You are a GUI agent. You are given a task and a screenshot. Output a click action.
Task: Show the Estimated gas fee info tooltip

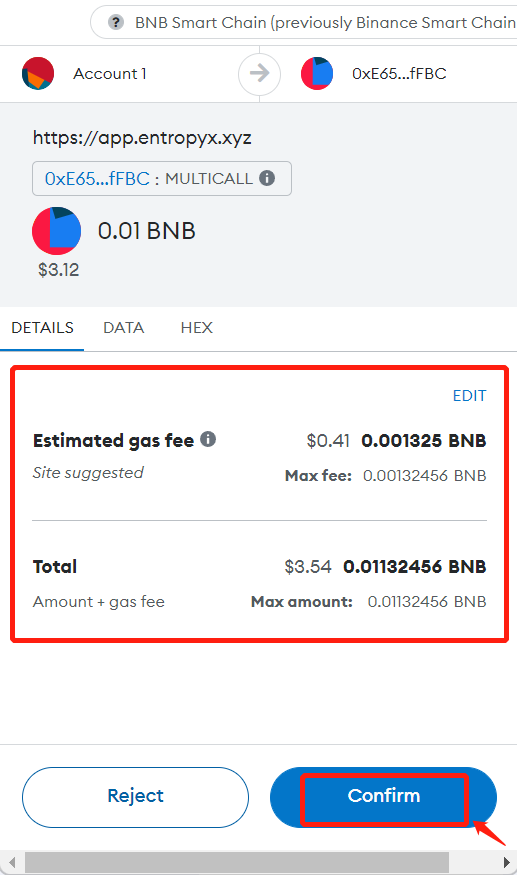[x=208, y=439]
